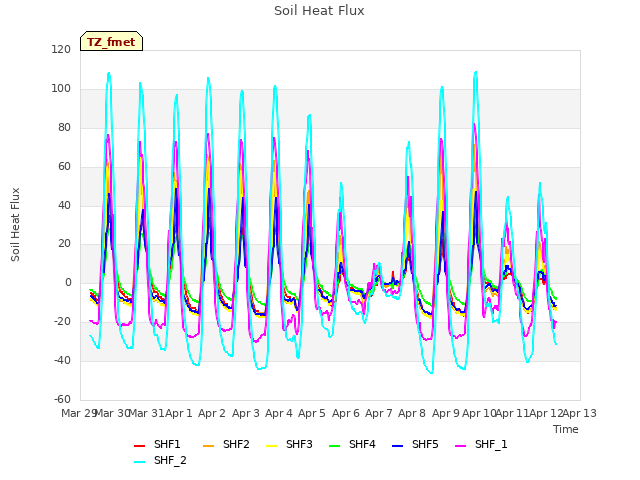Click the red SHF1 legend color marker
640x480 pixels.
click(140, 446)
